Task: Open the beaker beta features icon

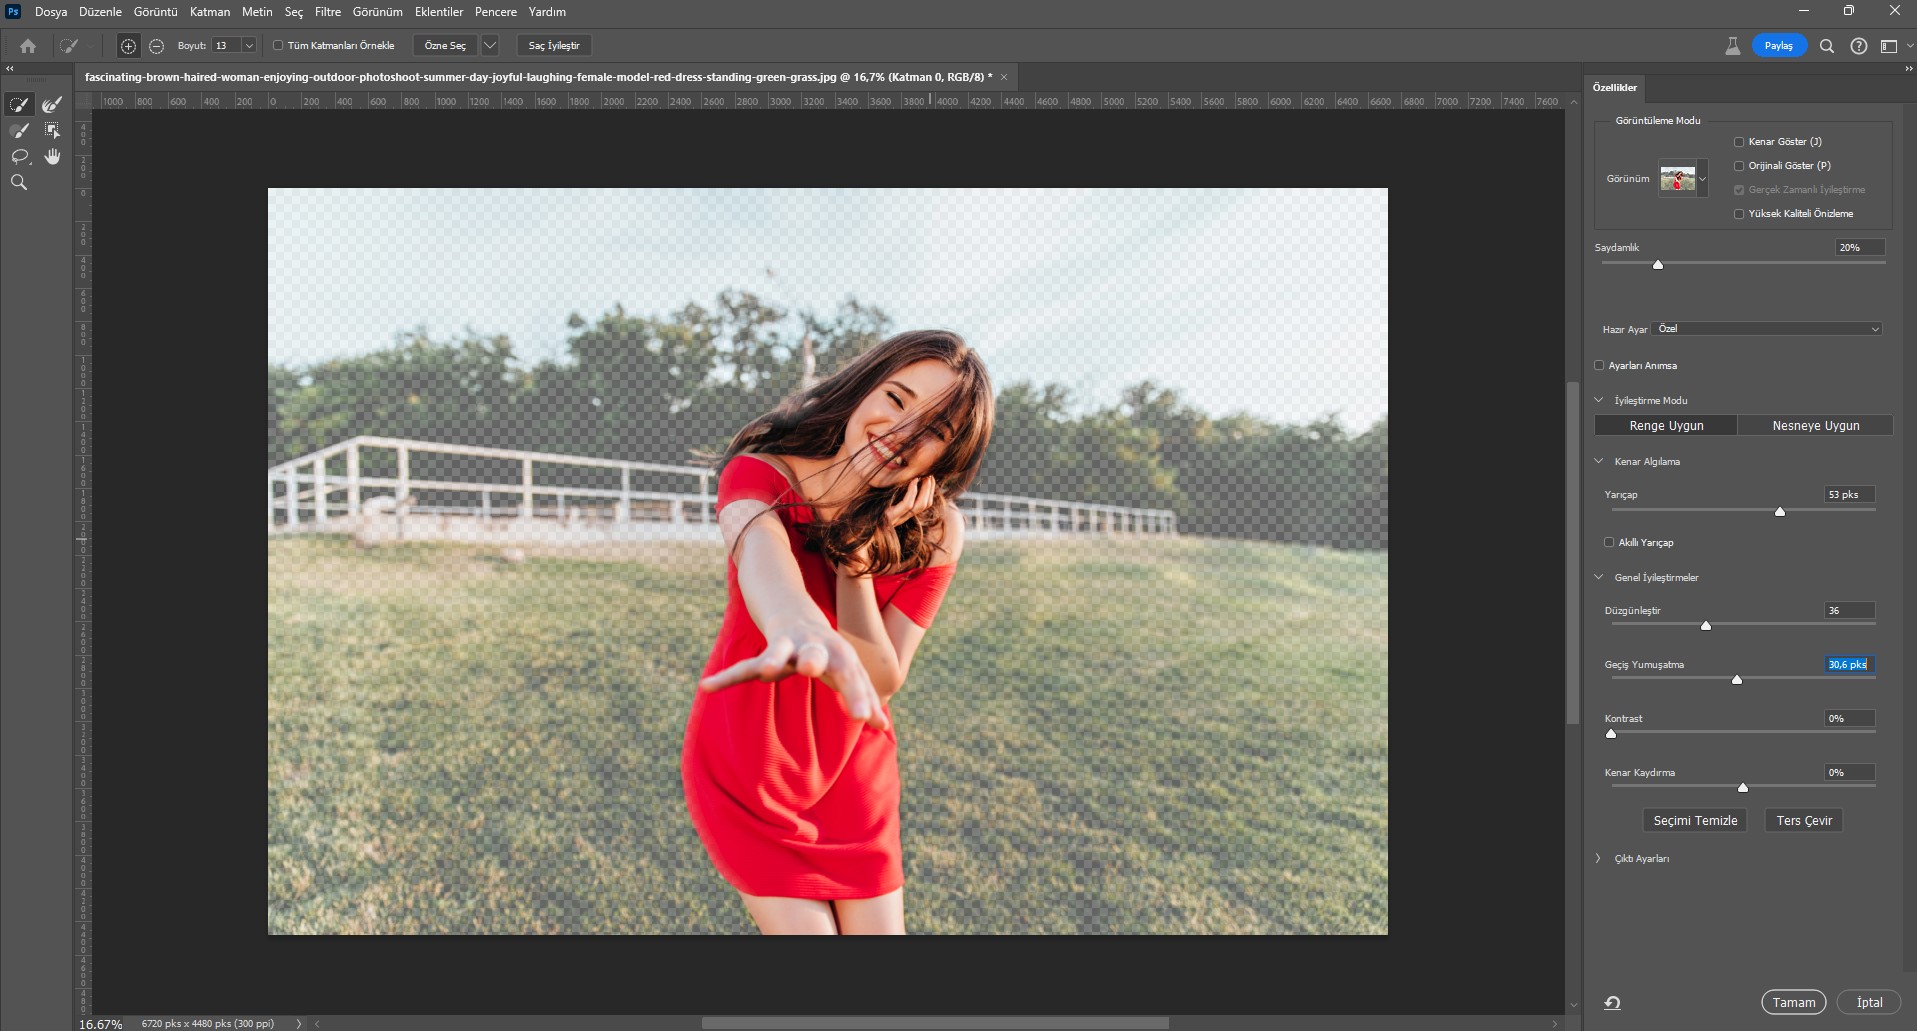Action: 1733,46
